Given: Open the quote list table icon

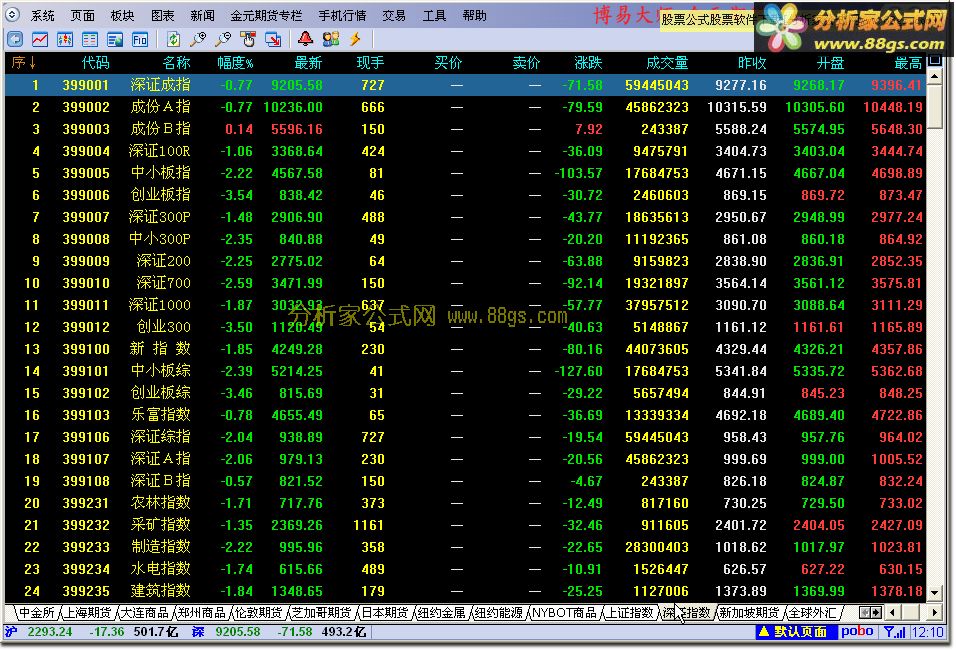Looking at the screenshot, I should (x=90, y=40).
